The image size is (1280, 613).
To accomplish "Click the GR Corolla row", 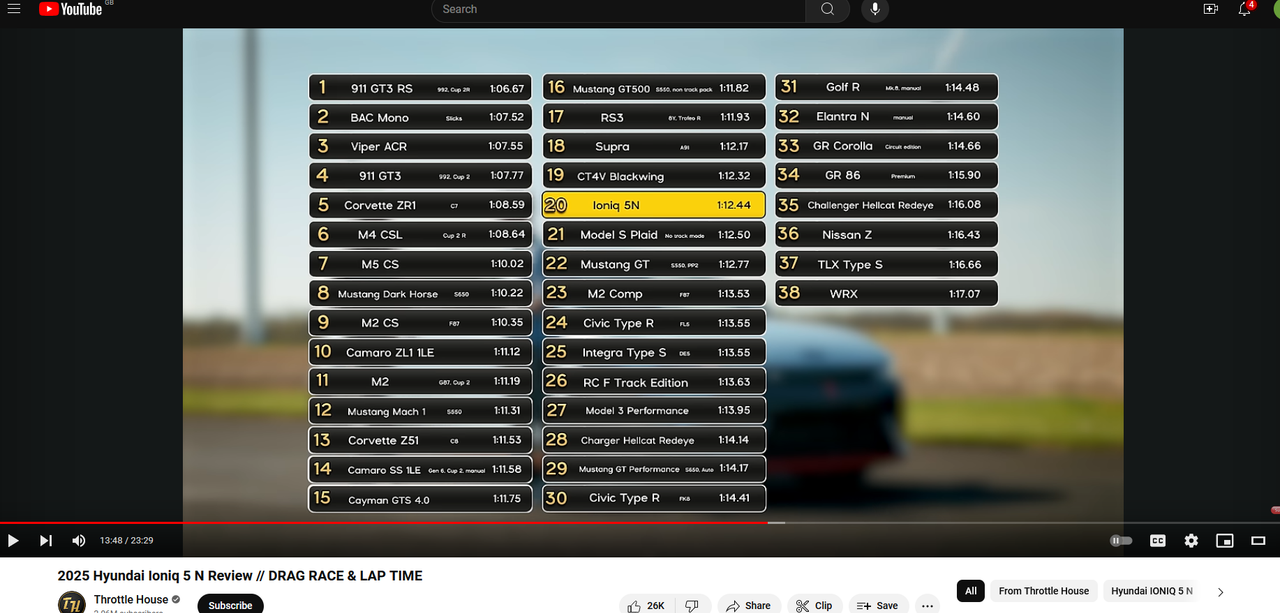I will click(887, 146).
